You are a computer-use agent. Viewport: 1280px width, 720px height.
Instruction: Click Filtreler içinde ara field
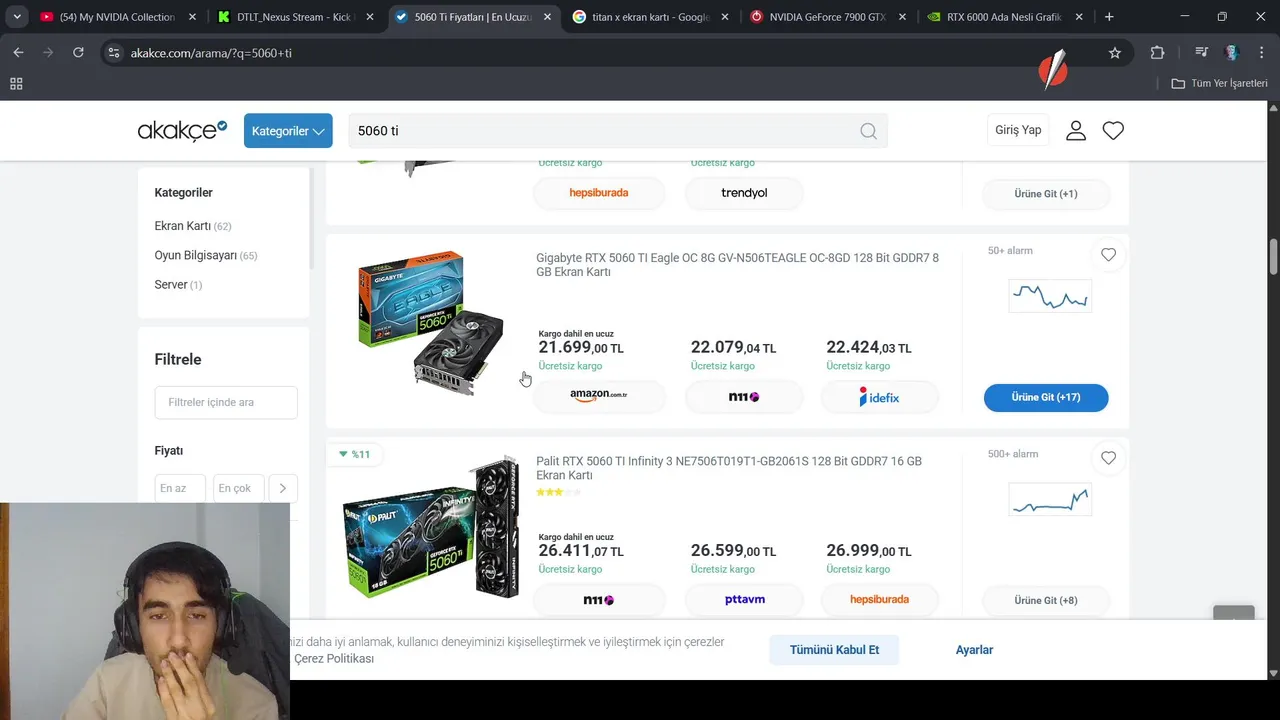[x=226, y=402]
